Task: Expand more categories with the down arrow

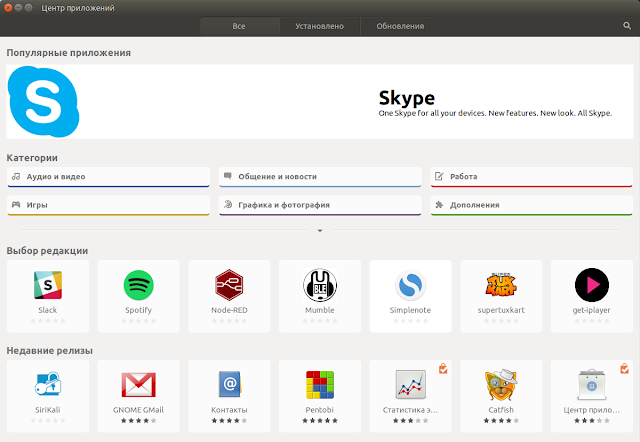Action: [x=320, y=231]
